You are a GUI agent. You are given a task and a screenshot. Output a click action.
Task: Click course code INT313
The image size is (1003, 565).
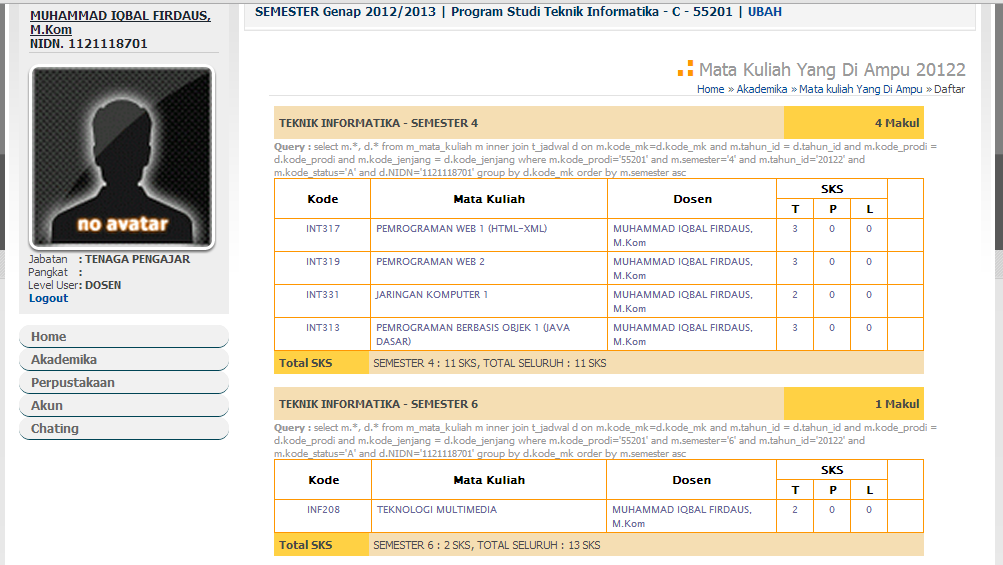click(x=323, y=328)
